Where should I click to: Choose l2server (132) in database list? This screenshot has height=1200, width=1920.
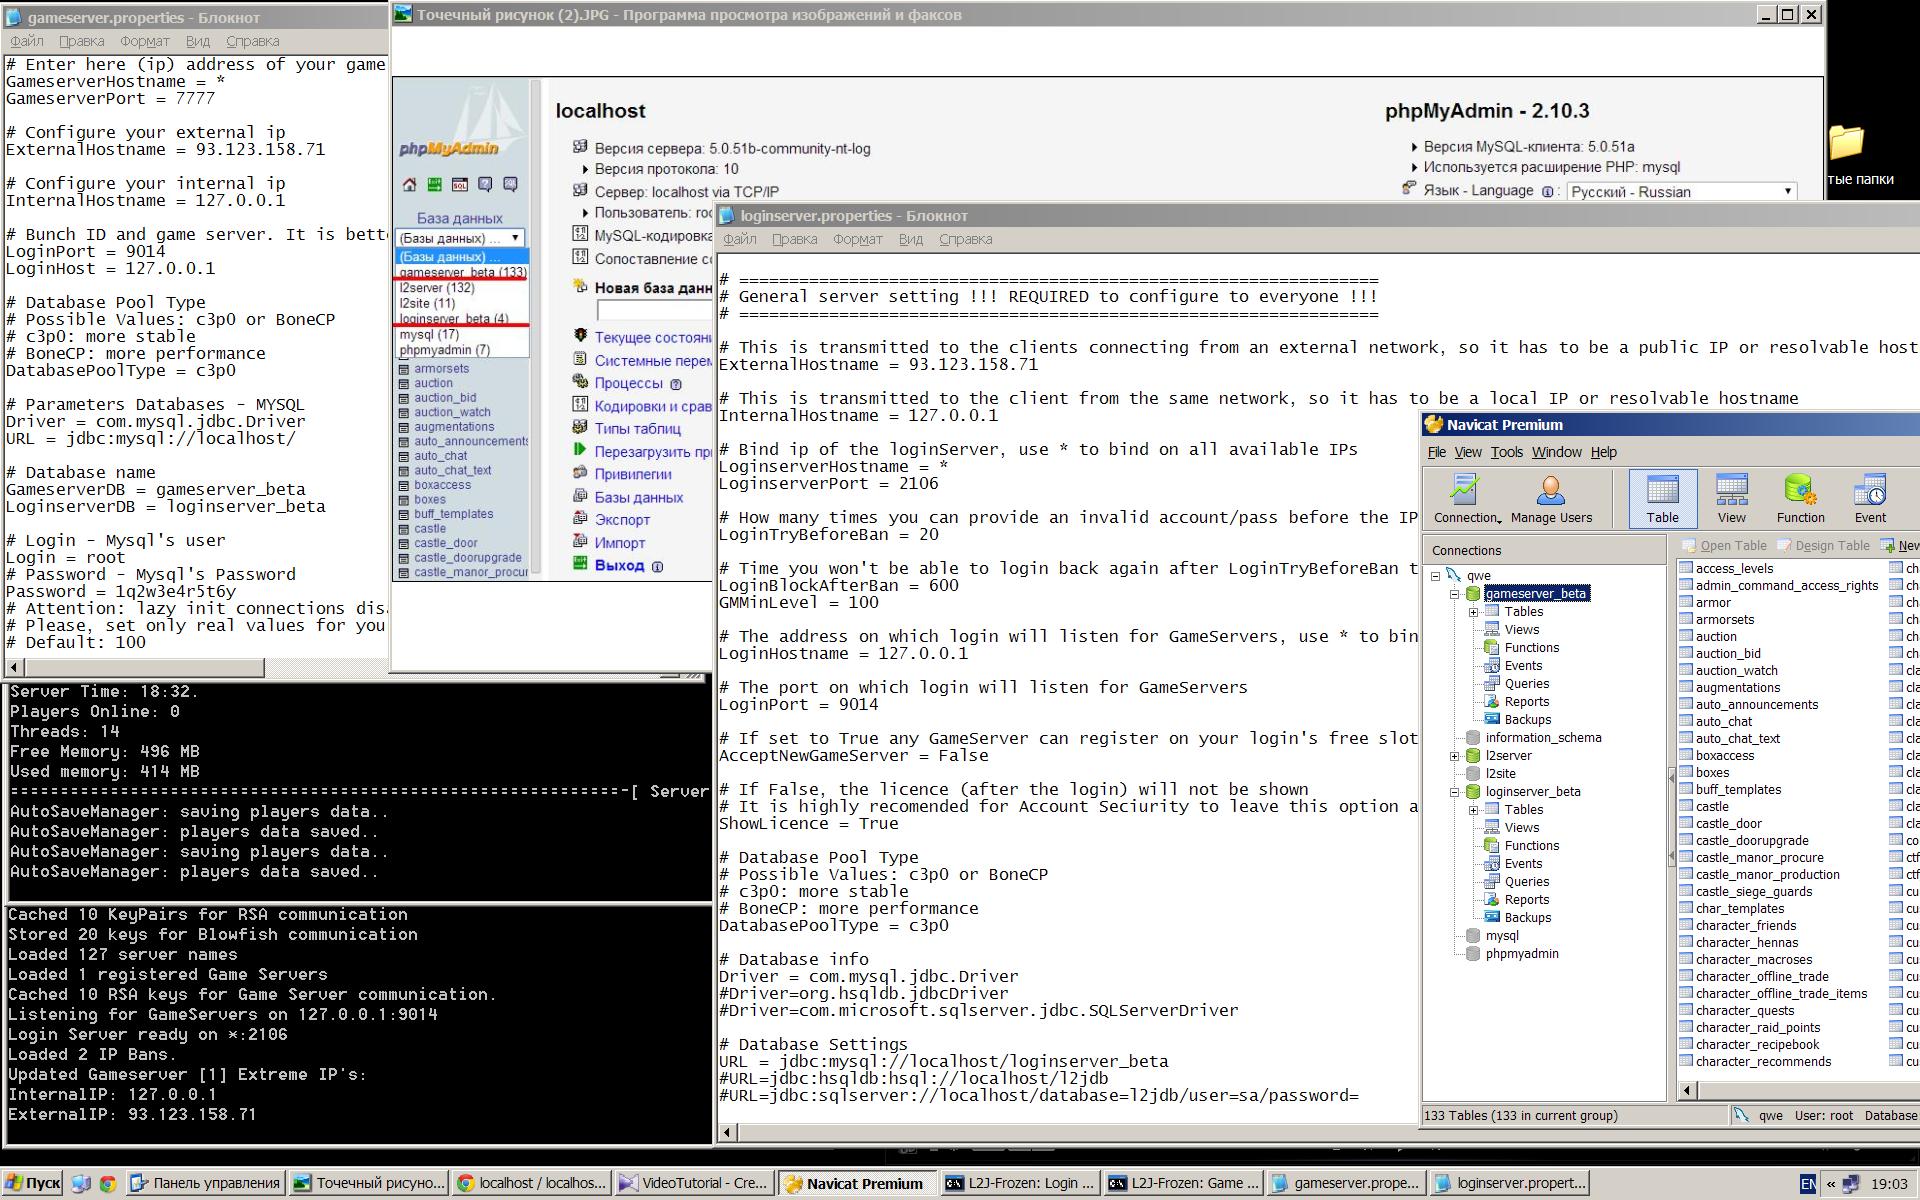click(437, 288)
